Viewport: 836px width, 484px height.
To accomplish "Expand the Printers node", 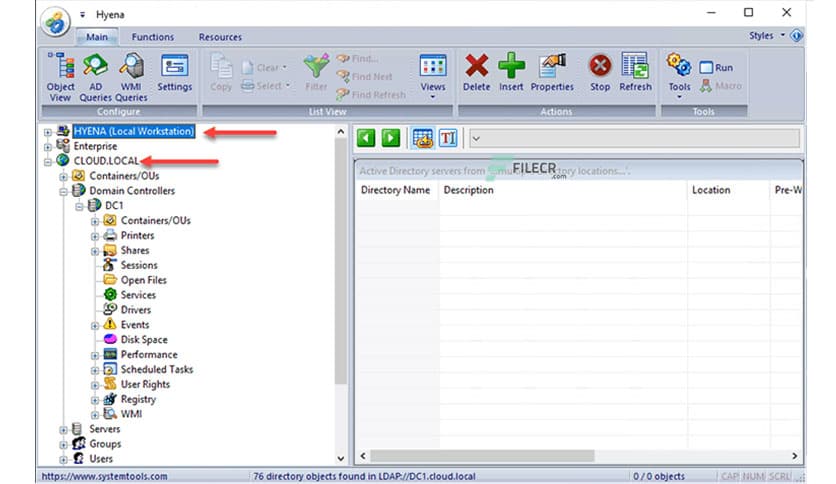I will click(95, 236).
